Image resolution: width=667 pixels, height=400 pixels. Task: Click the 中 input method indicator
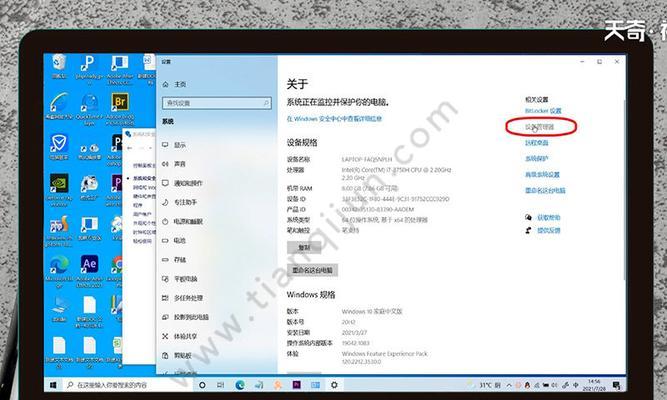tap(576, 385)
